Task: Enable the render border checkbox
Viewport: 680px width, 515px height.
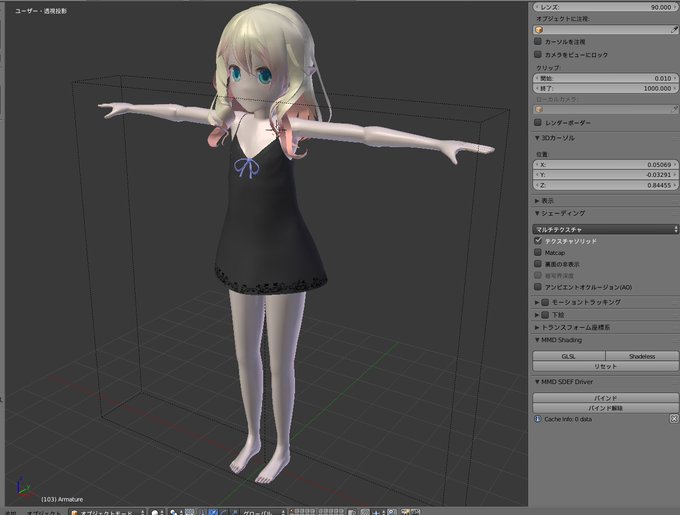Action: click(x=538, y=122)
